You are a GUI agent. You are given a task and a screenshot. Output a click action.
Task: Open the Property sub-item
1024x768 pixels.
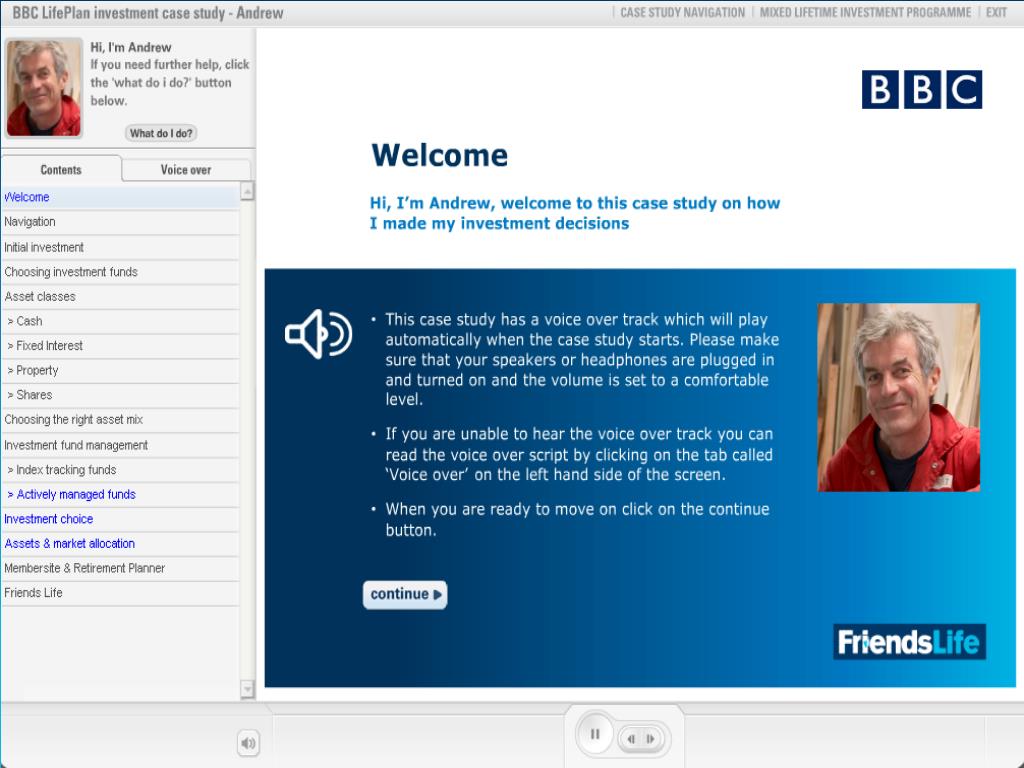[x=120, y=370]
